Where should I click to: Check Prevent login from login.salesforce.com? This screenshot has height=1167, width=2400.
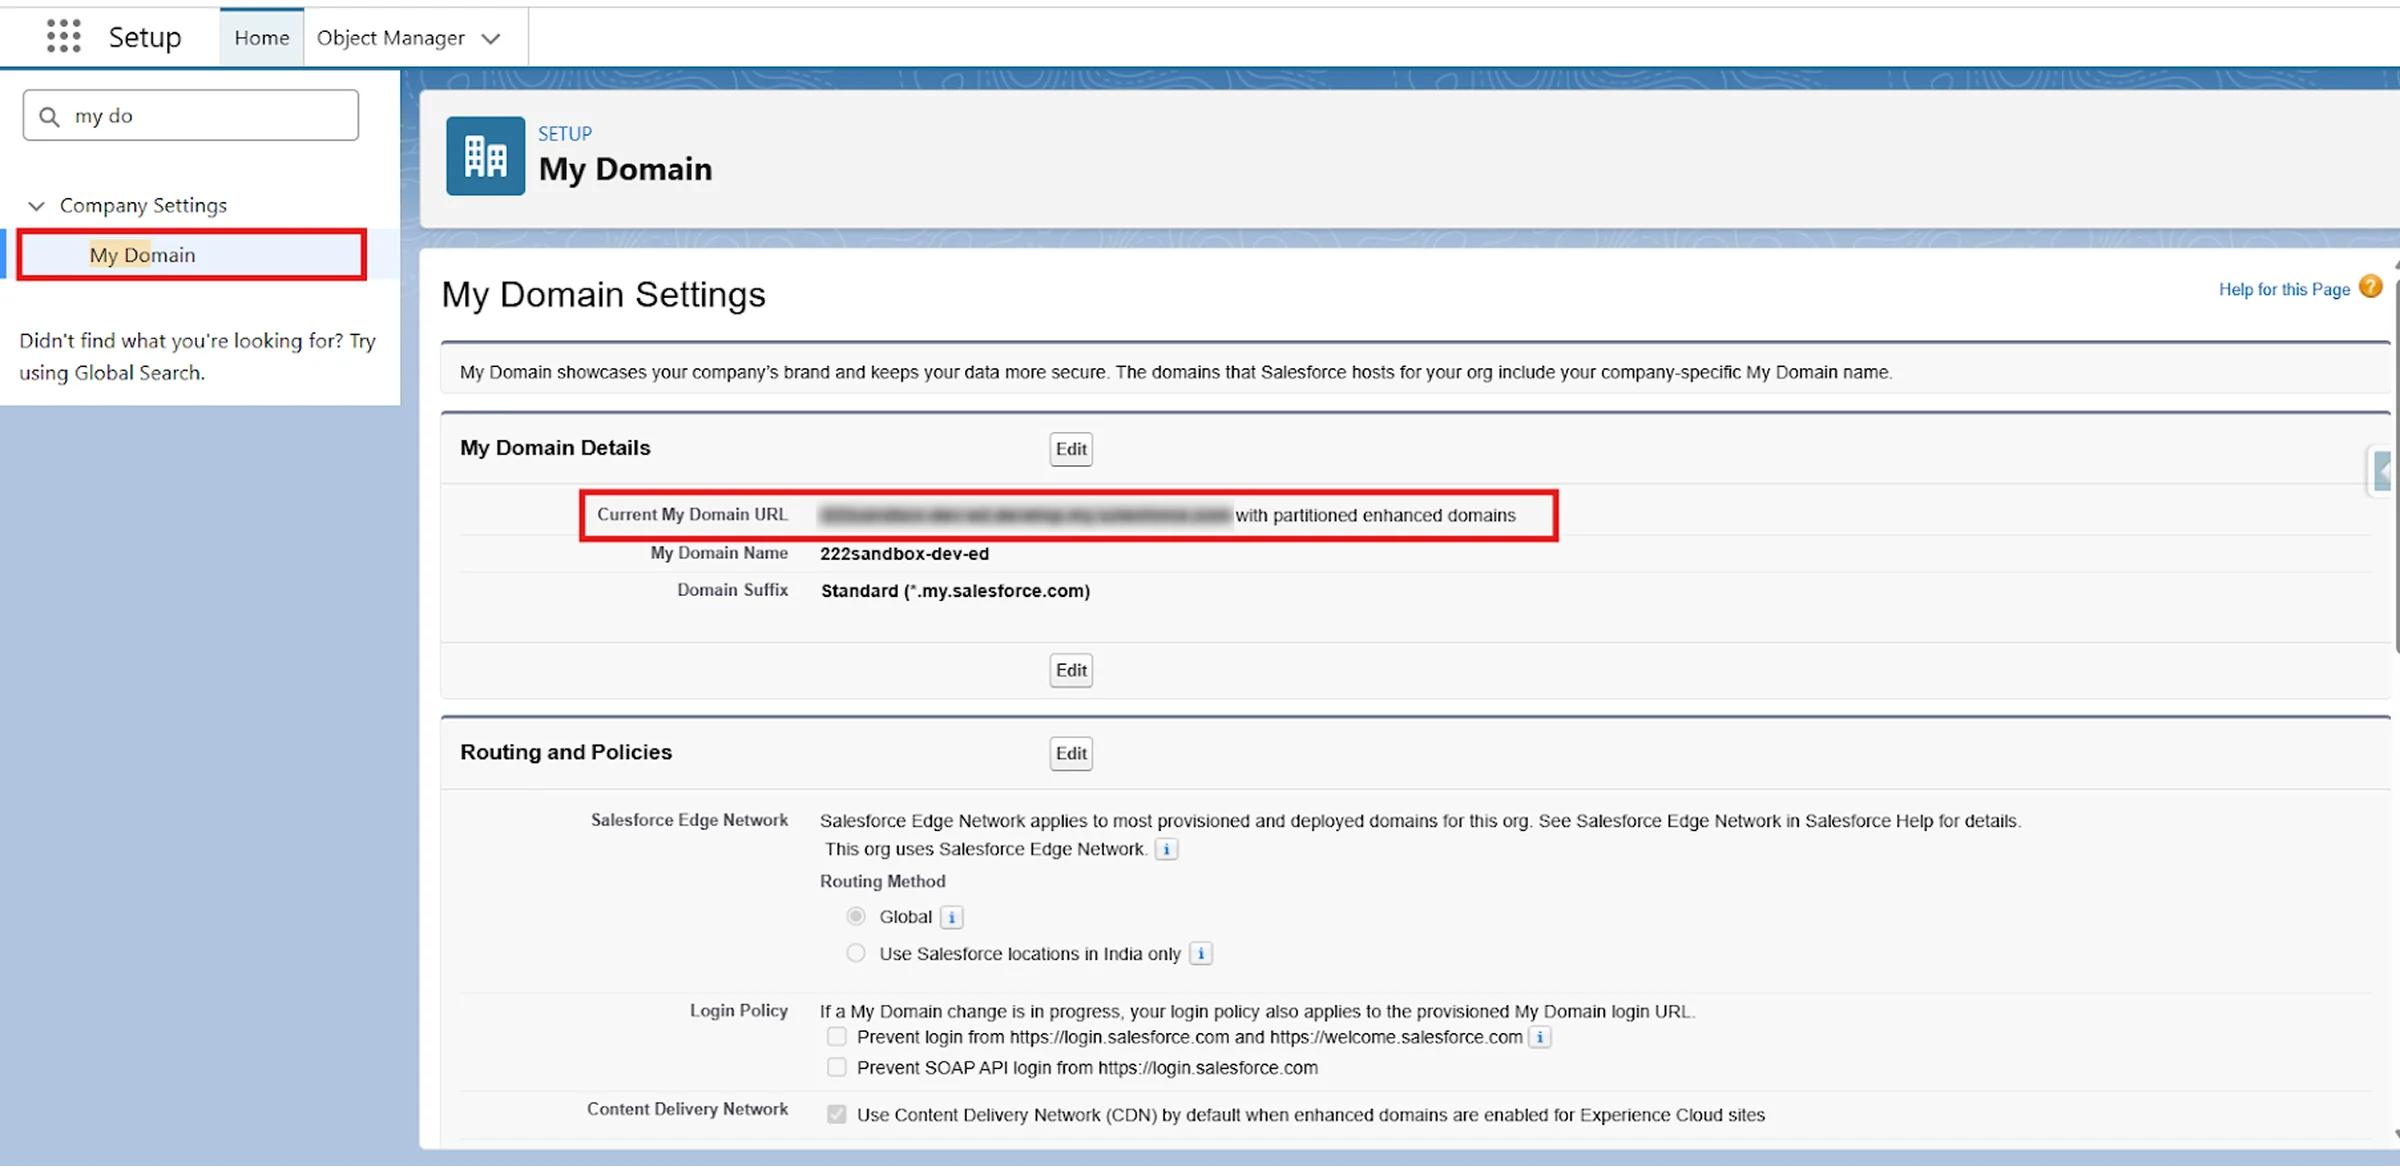pyautogui.click(x=837, y=1037)
